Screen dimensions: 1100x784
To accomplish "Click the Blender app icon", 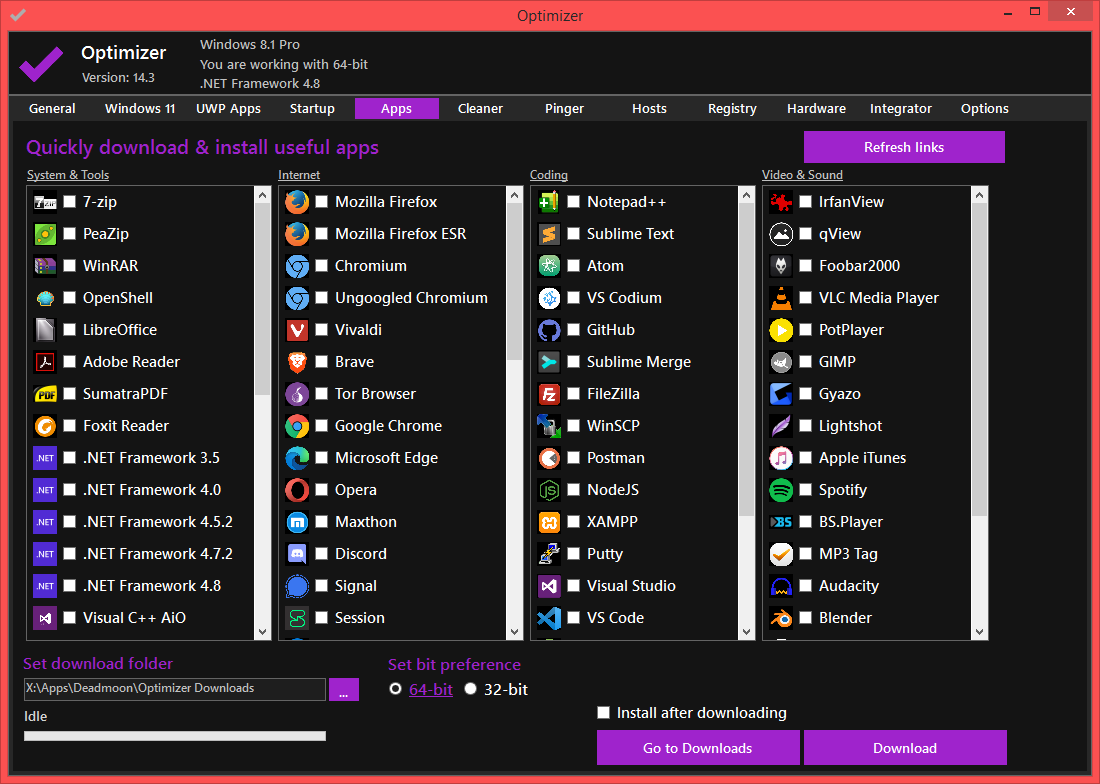I will (x=781, y=618).
